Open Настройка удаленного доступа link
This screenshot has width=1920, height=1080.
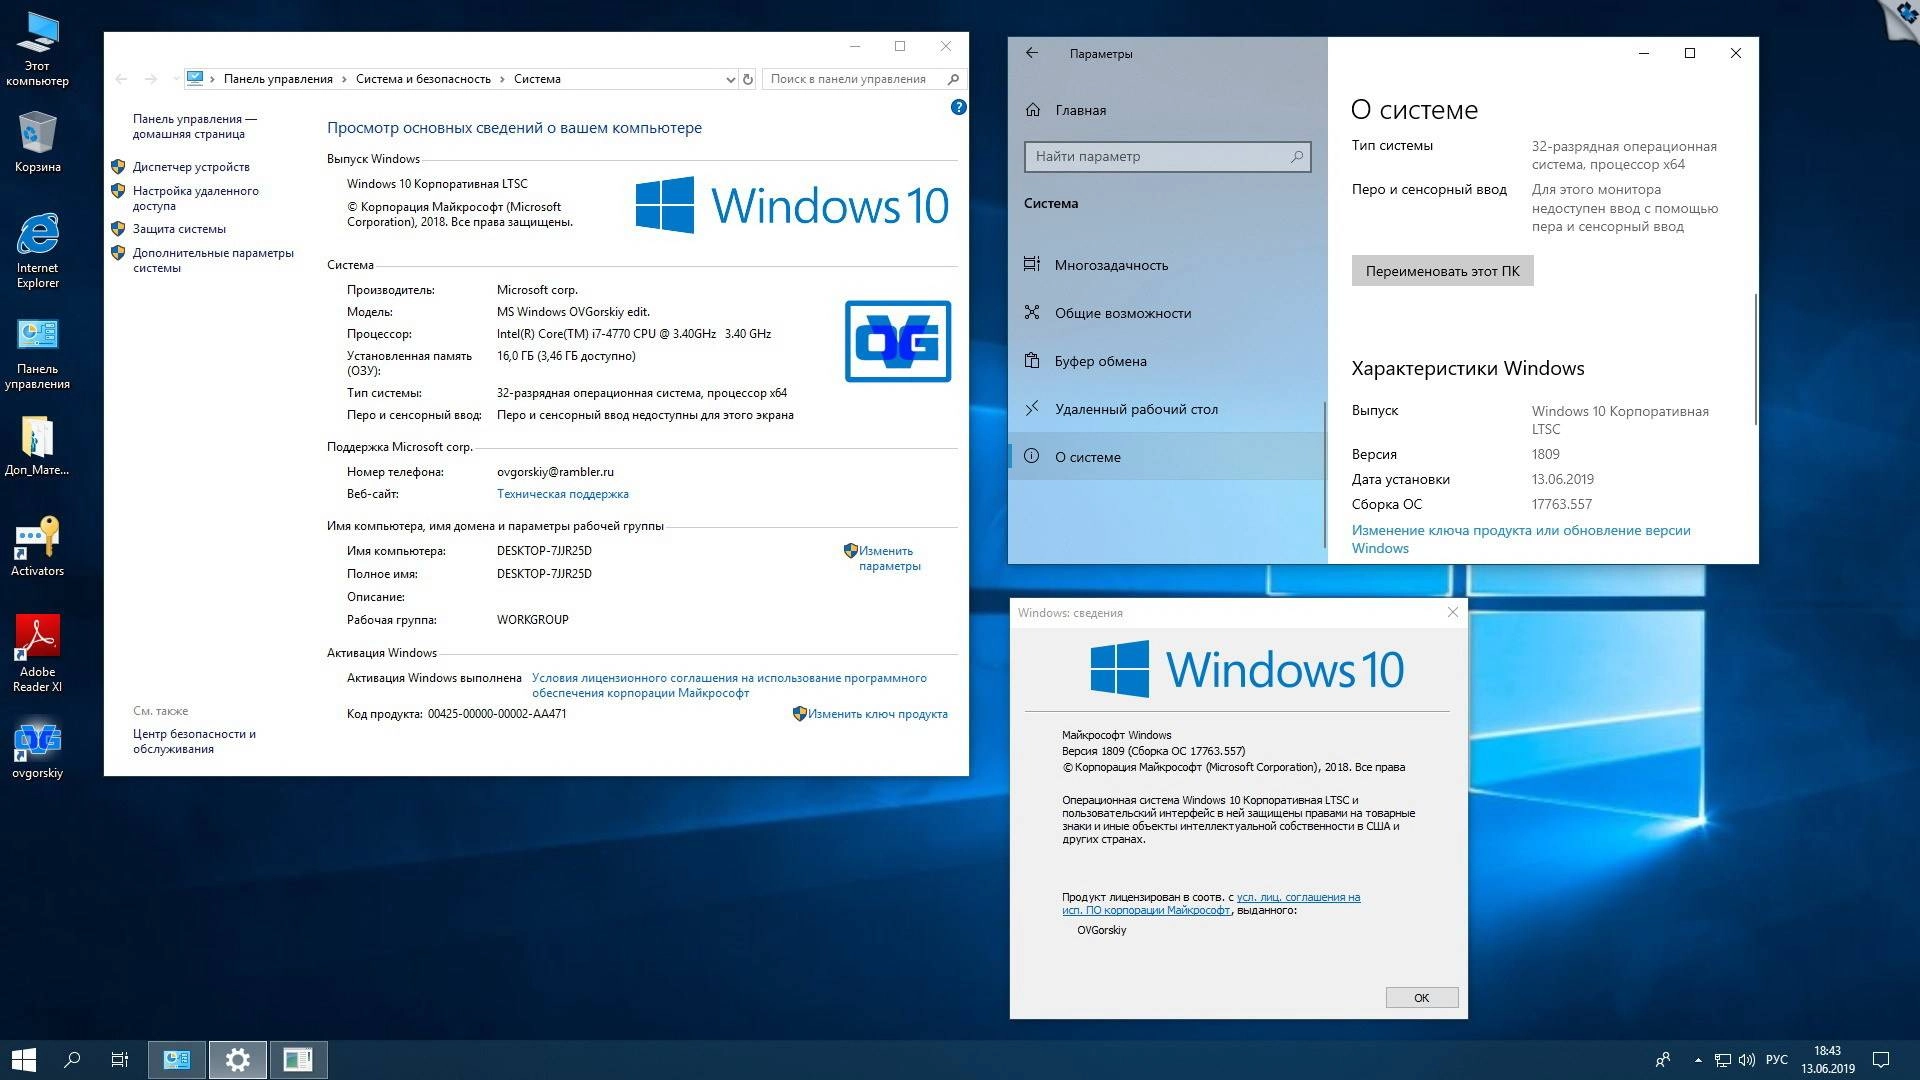click(x=195, y=198)
